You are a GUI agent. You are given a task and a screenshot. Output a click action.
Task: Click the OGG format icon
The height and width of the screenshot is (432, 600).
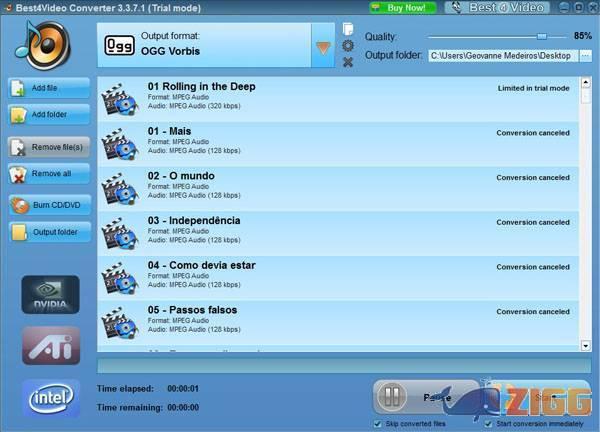click(x=119, y=46)
